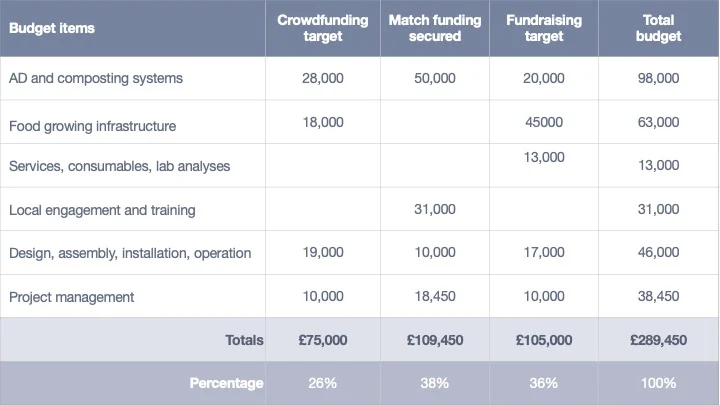Screen dimensions: 720x405
Task: Select Design, assembly, installation, operation label
Action: (x=130, y=253)
